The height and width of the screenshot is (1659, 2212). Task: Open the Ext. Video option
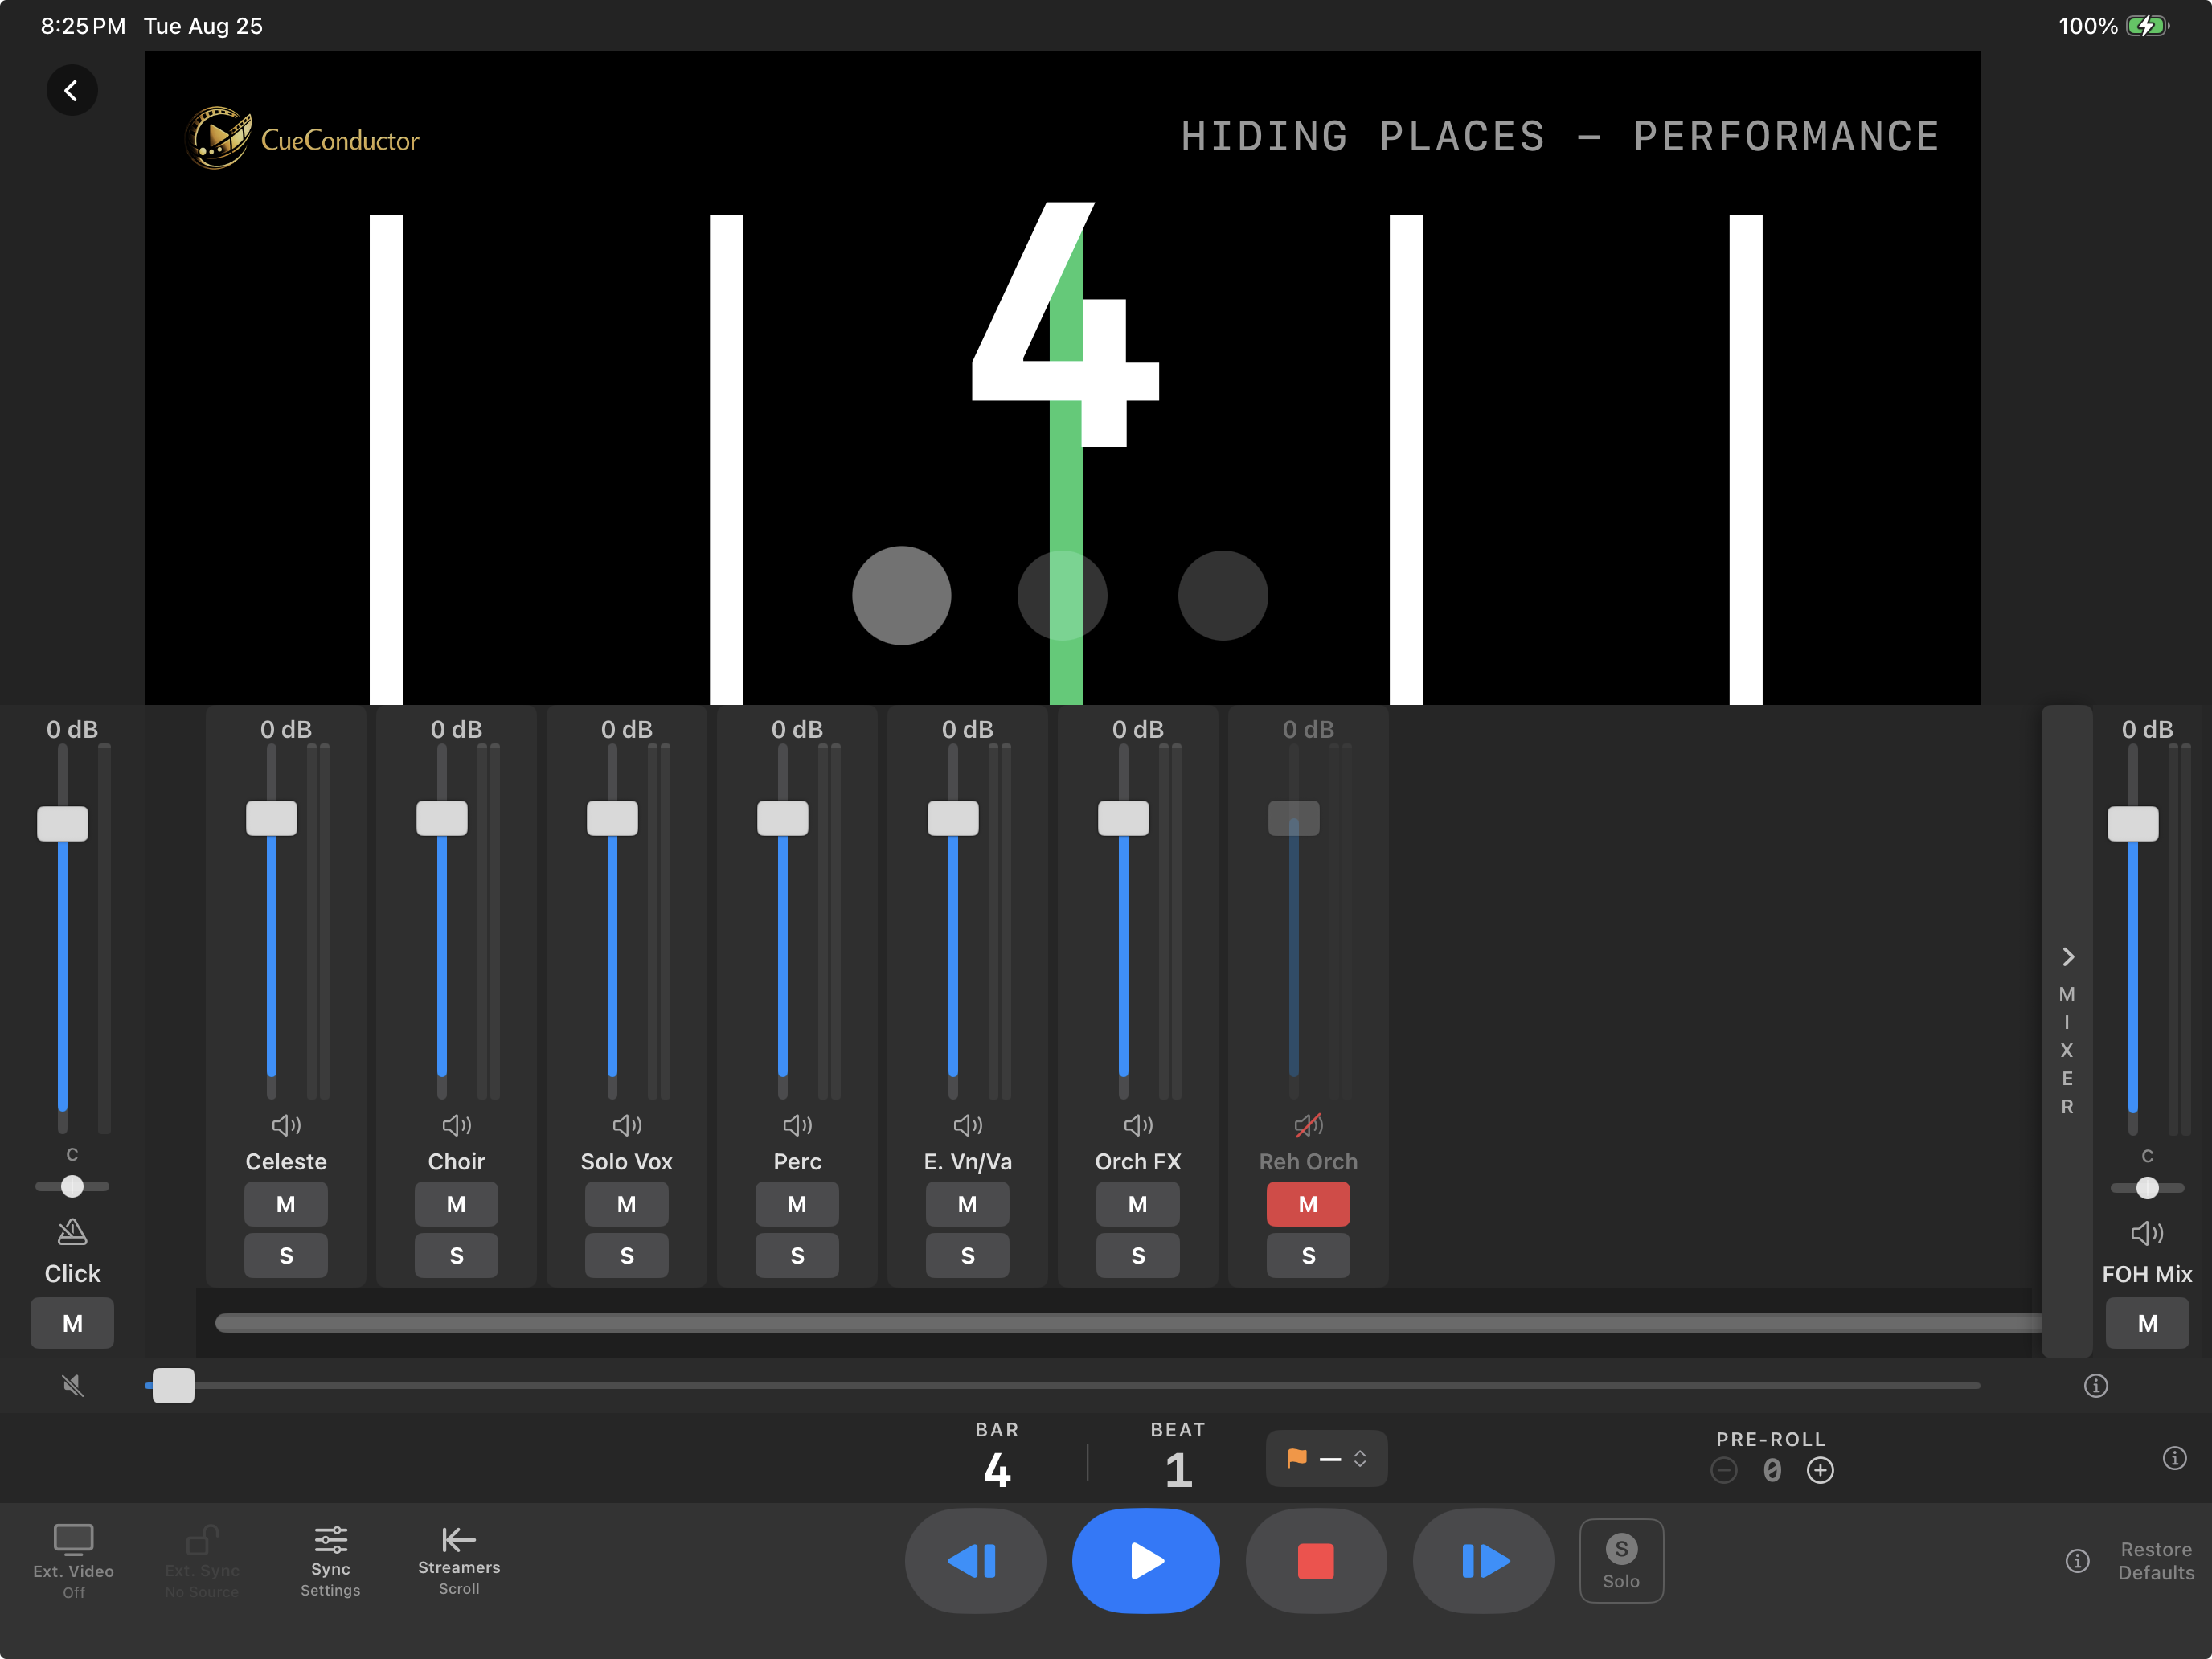[x=73, y=1560]
